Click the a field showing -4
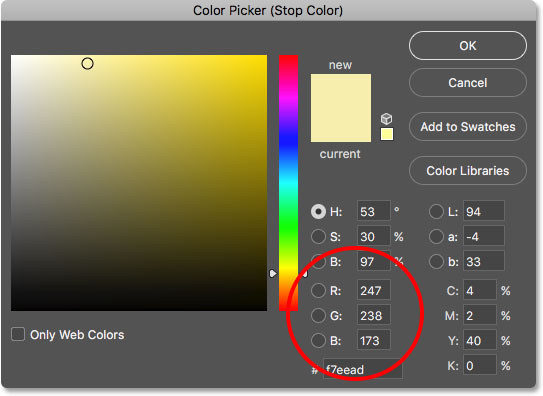This screenshot has height=396, width=543. pos(484,236)
